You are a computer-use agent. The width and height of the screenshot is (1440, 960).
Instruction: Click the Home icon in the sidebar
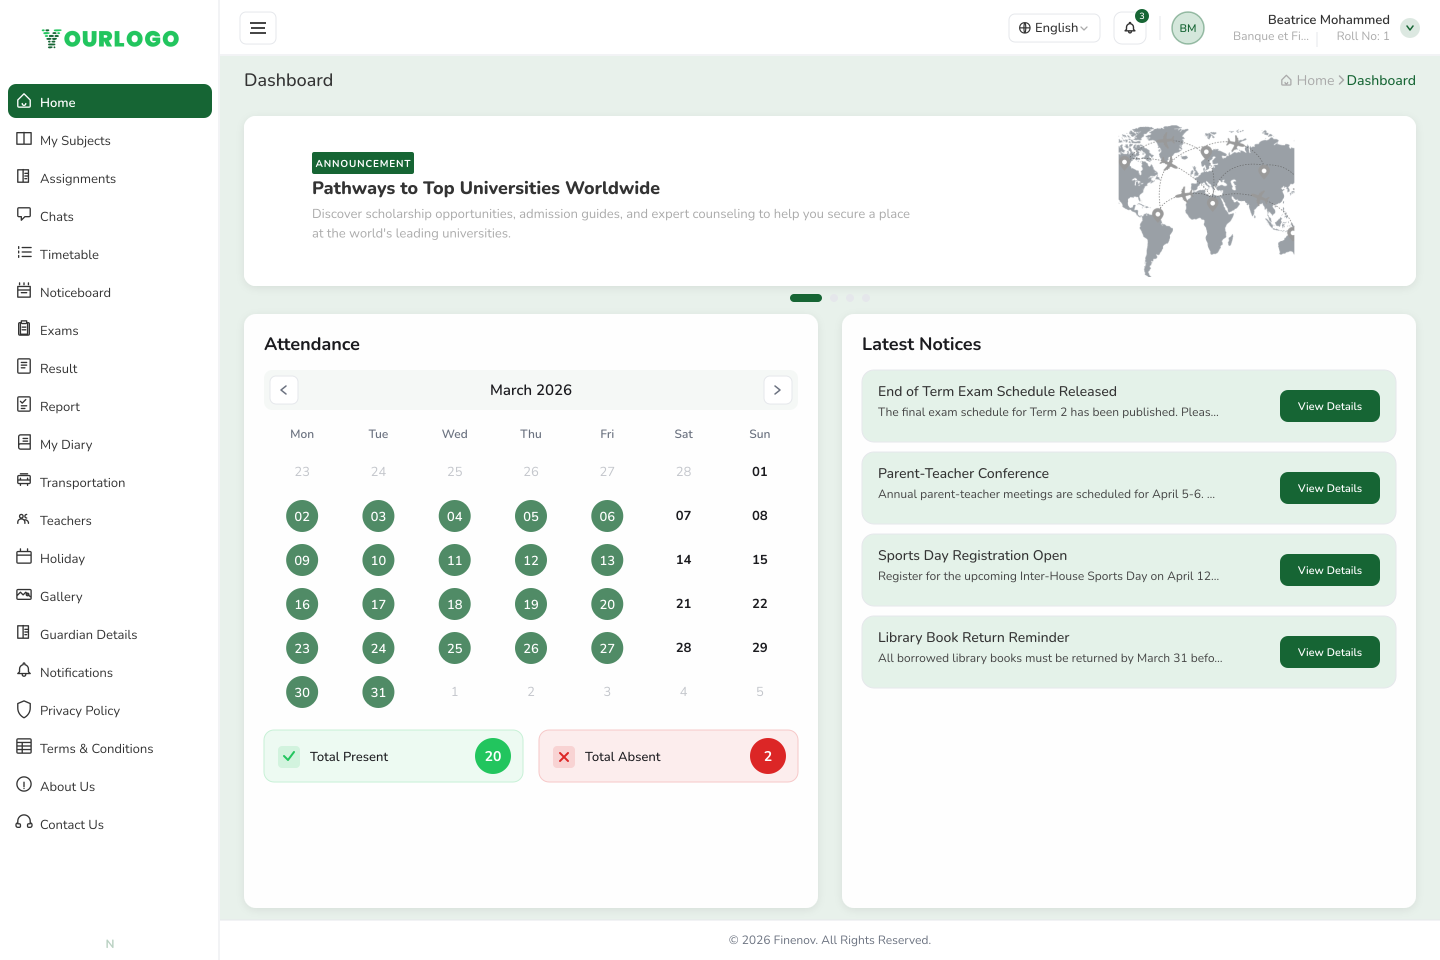24,101
